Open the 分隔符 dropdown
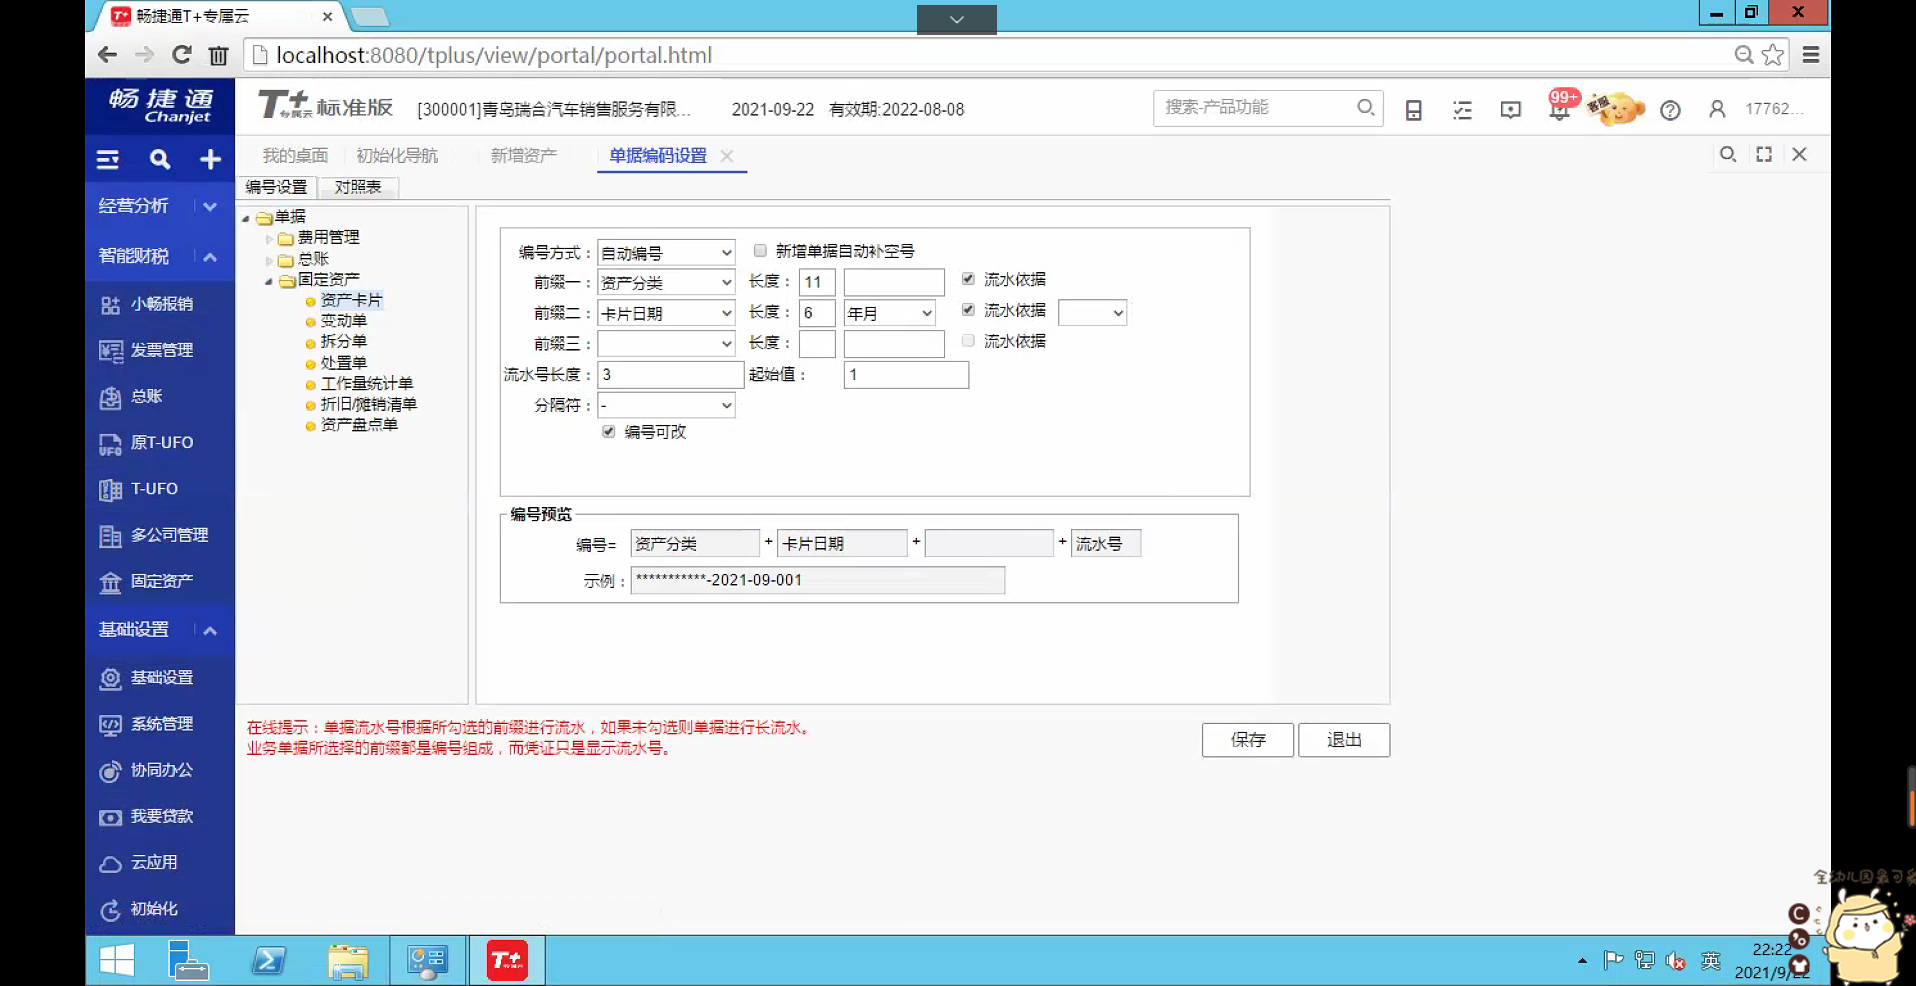The image size is (1916, 986). click(666, 405)
